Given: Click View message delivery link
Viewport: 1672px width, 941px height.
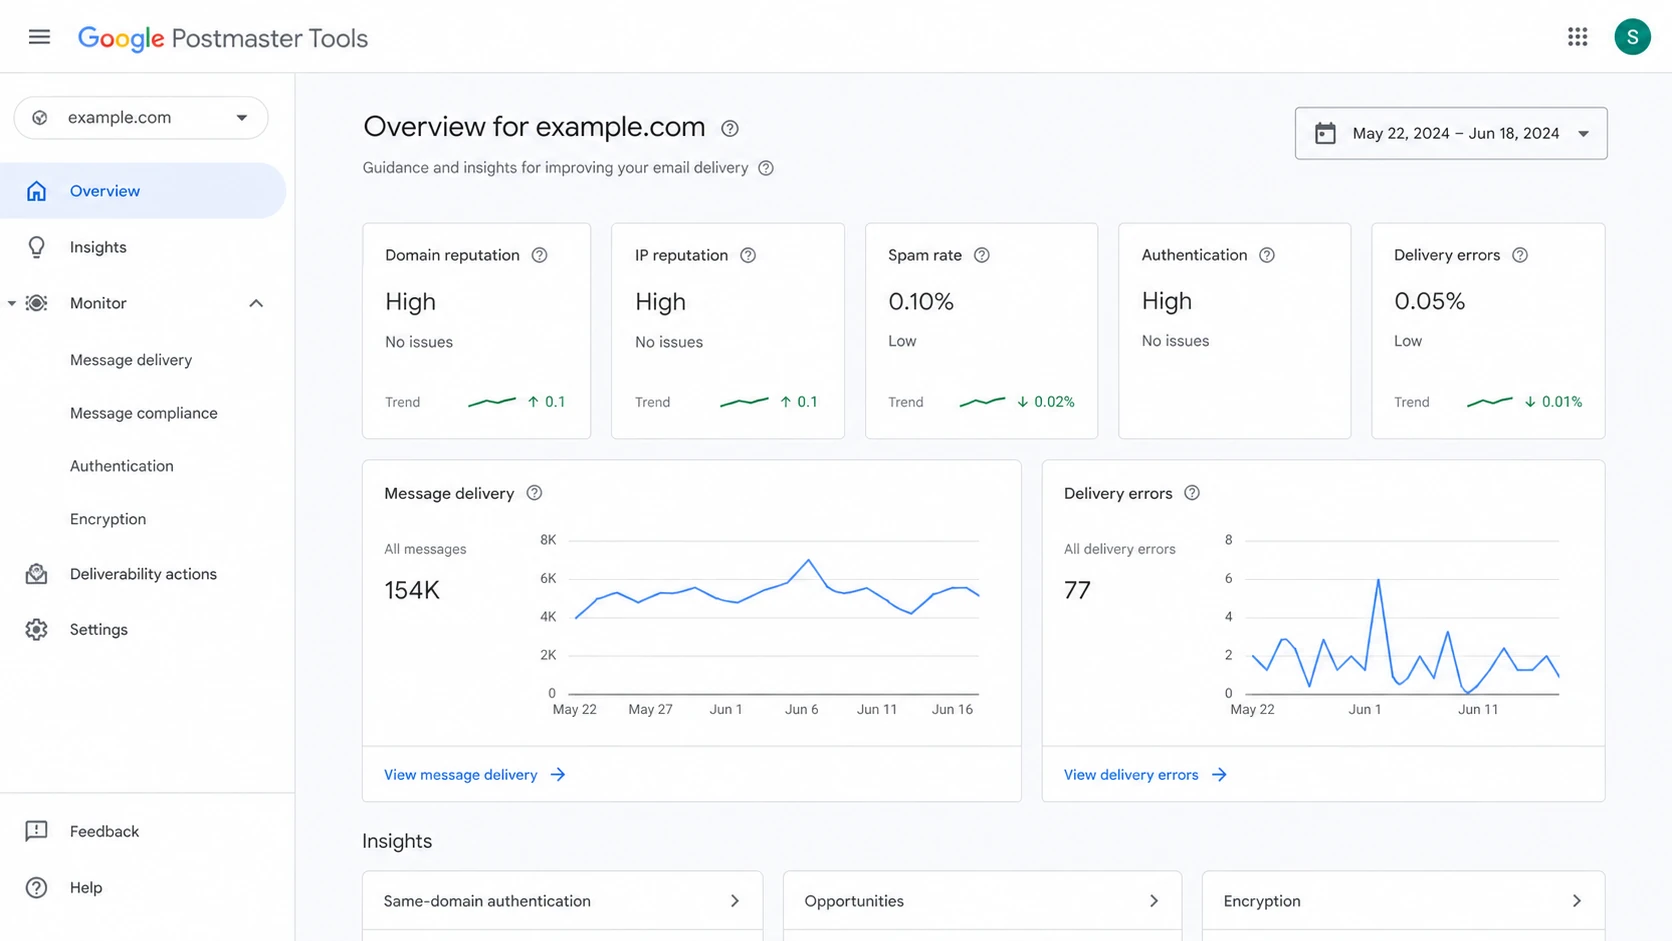Looking at the screenshot, I should click(x=461, y=775).
